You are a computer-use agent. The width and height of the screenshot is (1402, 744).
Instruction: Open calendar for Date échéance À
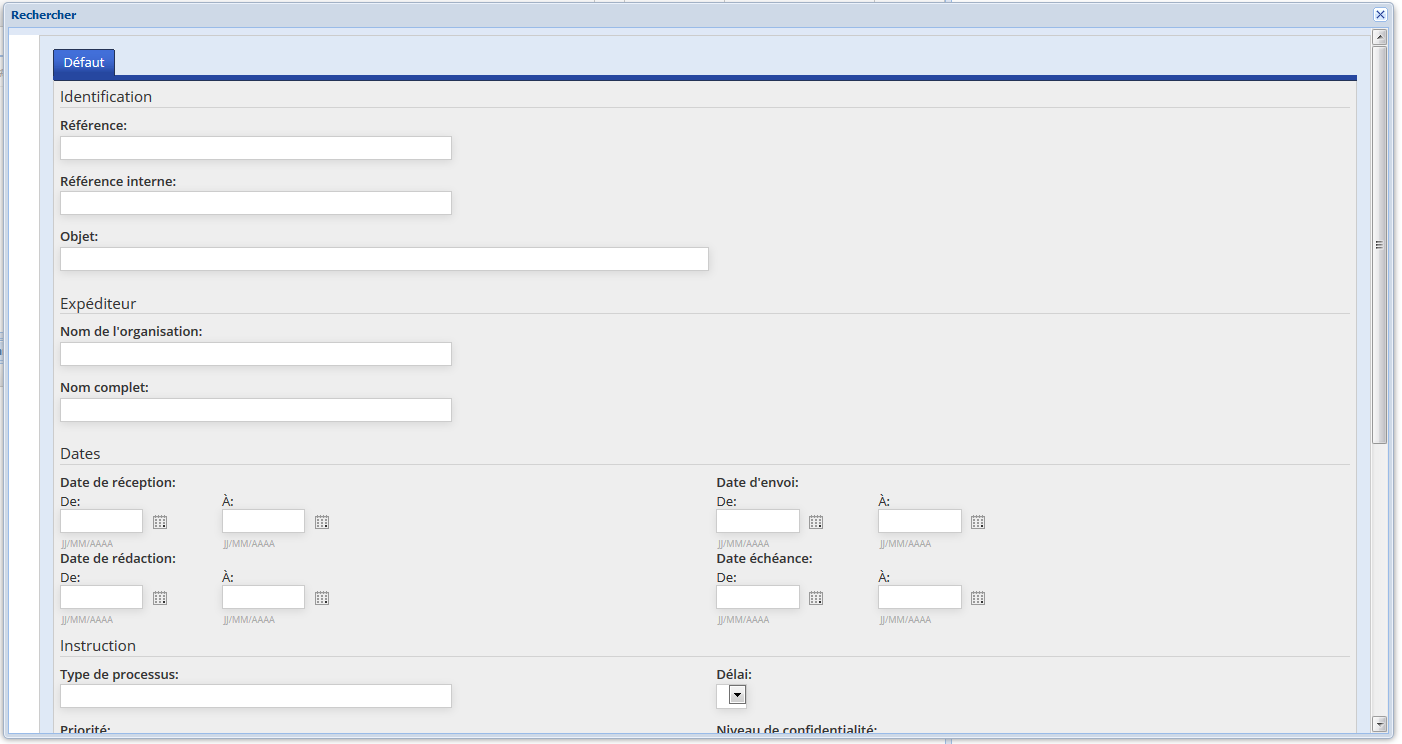coord(978,598)
